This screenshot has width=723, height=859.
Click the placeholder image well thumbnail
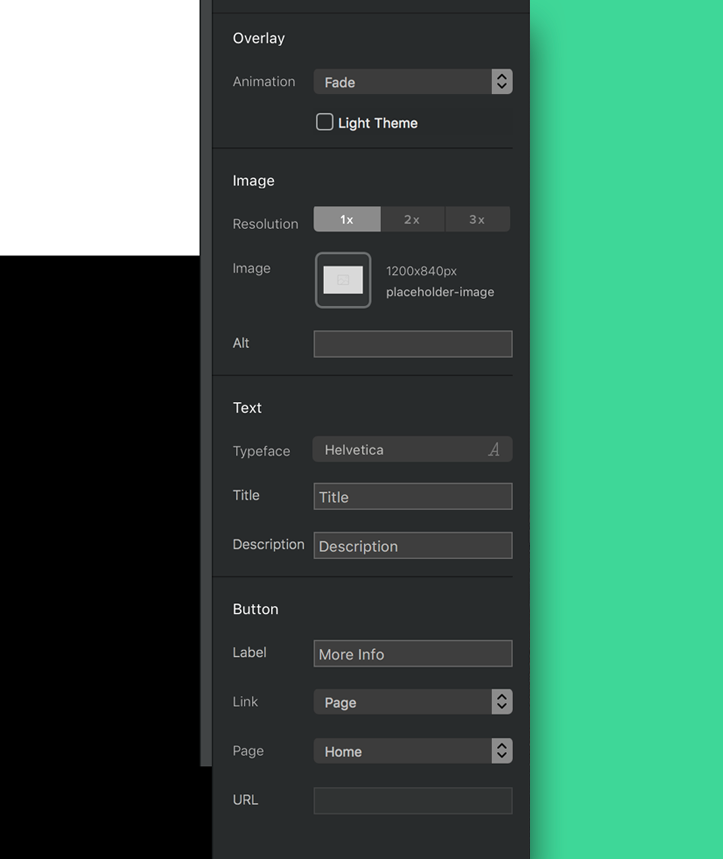(x=343, y=280)
